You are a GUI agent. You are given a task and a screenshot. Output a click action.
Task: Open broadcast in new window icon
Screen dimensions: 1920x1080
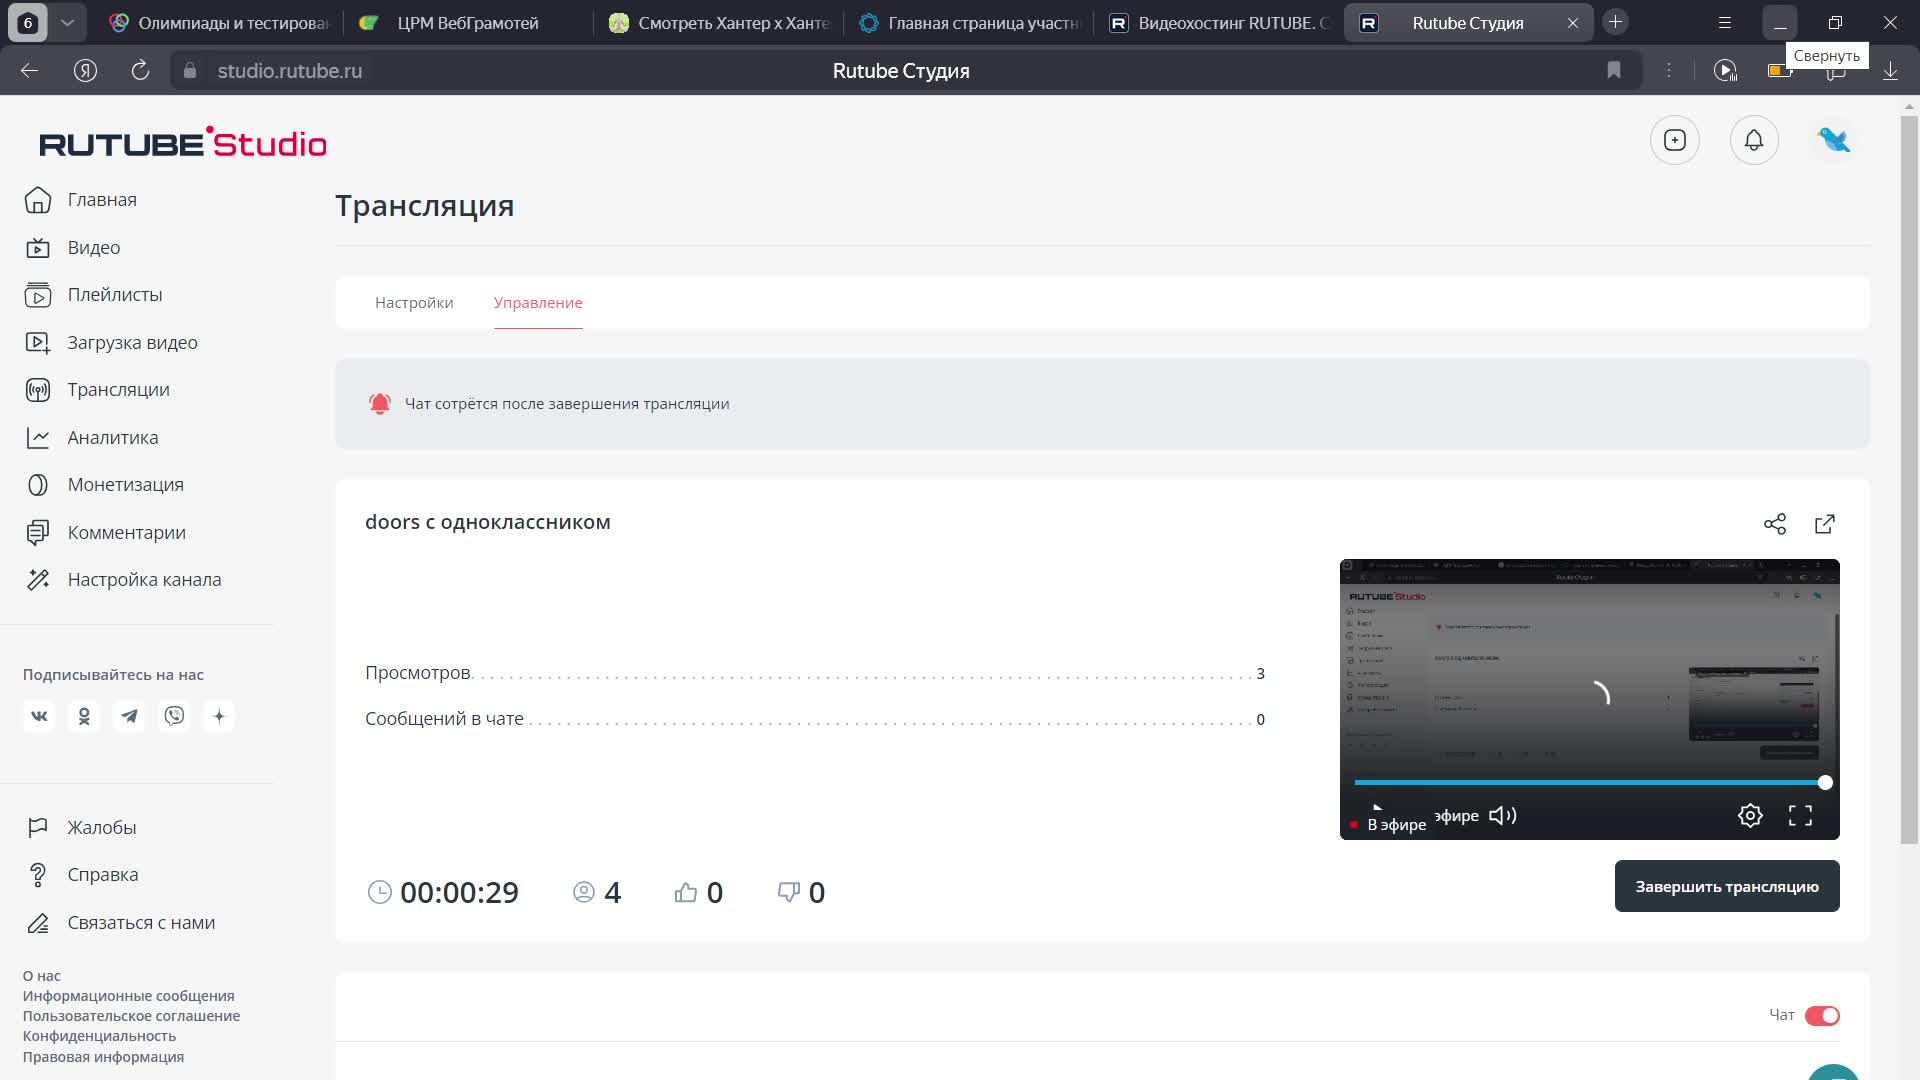[x=1825, y=524]
